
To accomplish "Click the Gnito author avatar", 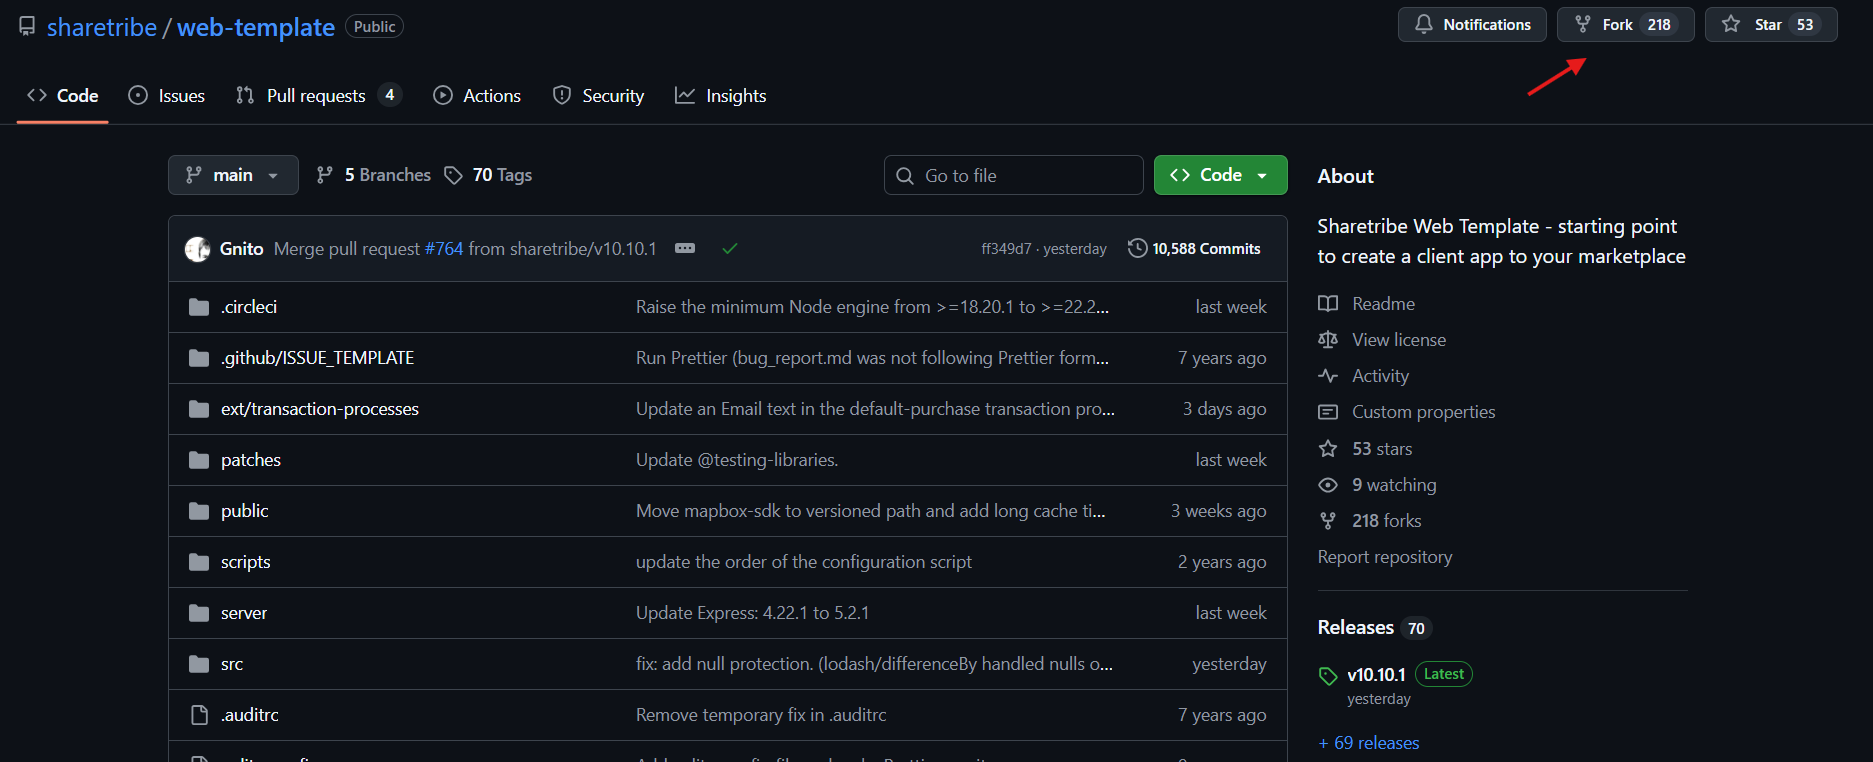I will (x=198, y=249).
